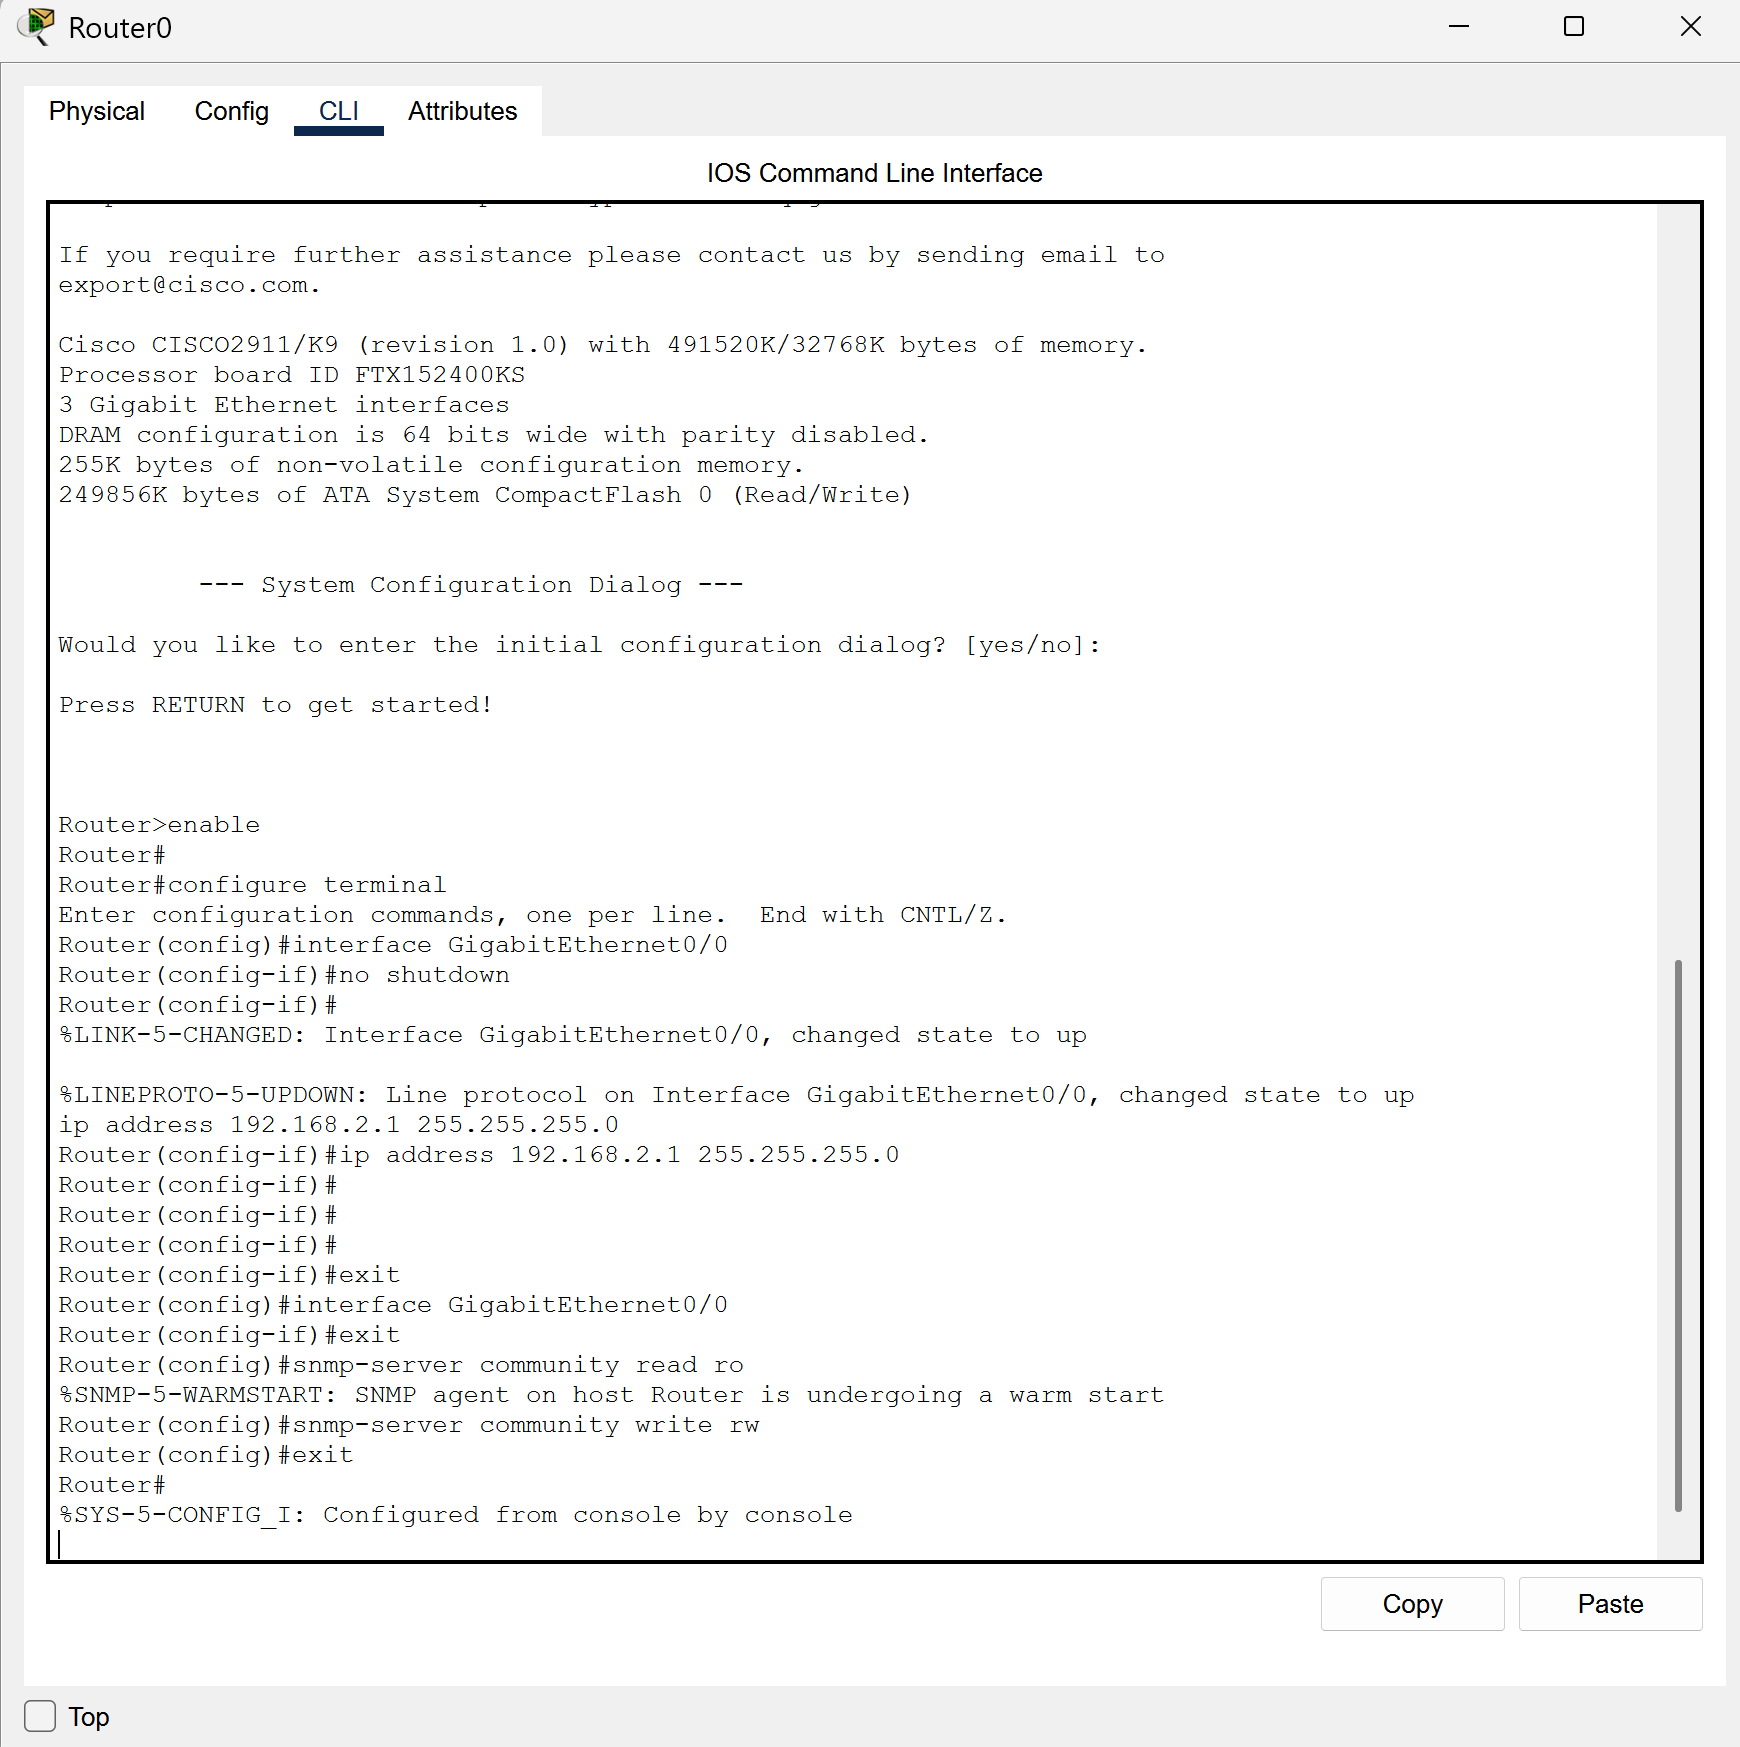The height and width of the screenshot is (1747, 1740).
Task: Click 'System Configuration Dialog' heading text
Action: (x=471, y=585)
